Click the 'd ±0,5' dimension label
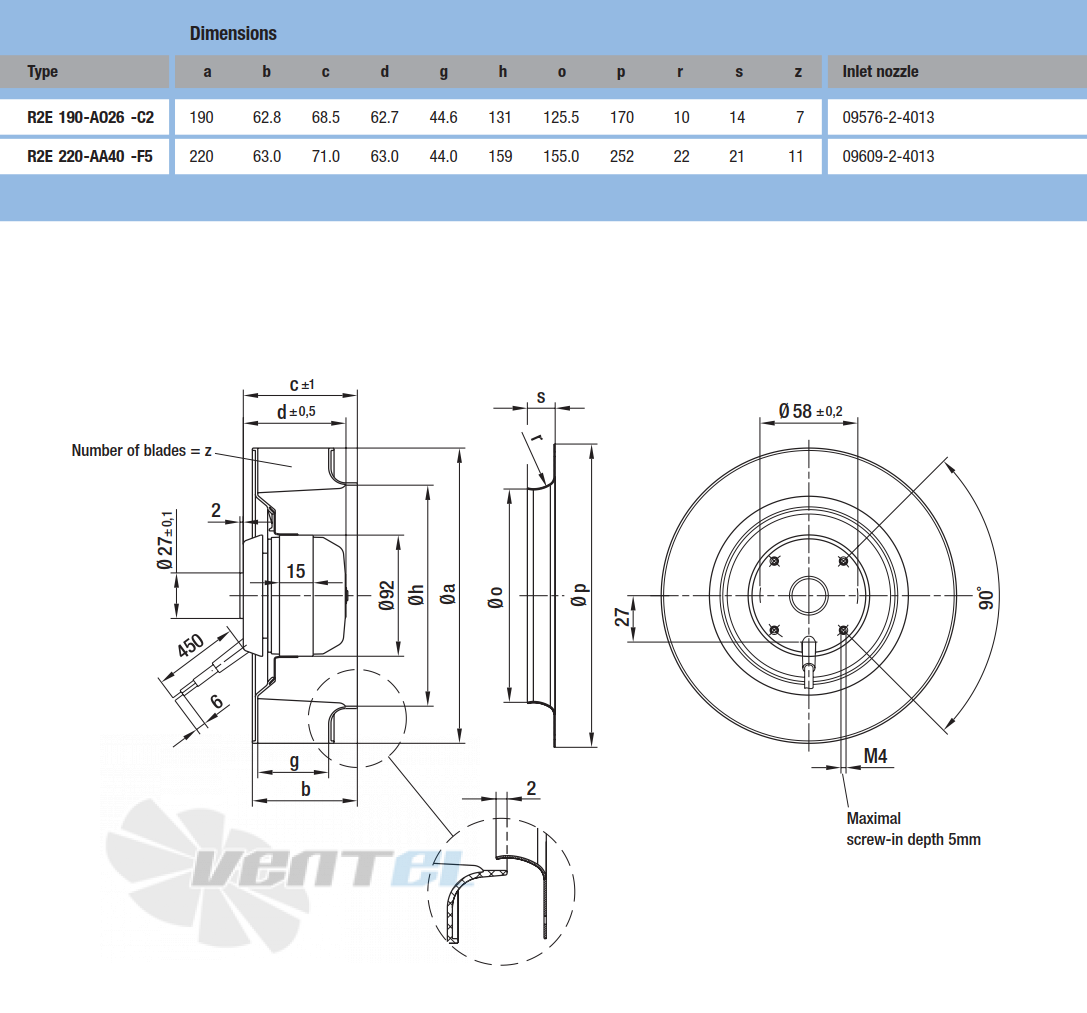 click(297, 412)
